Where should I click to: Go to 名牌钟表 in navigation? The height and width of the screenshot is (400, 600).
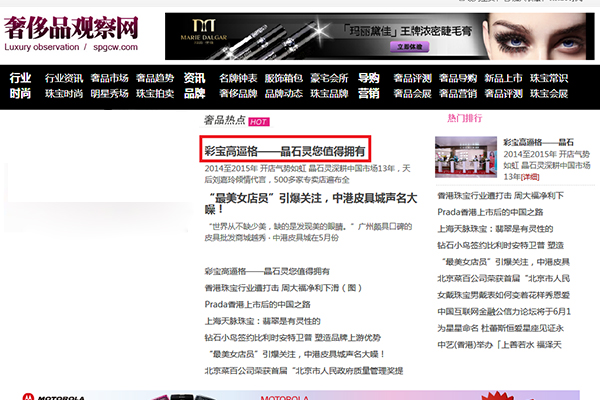(x=238, y=78)
